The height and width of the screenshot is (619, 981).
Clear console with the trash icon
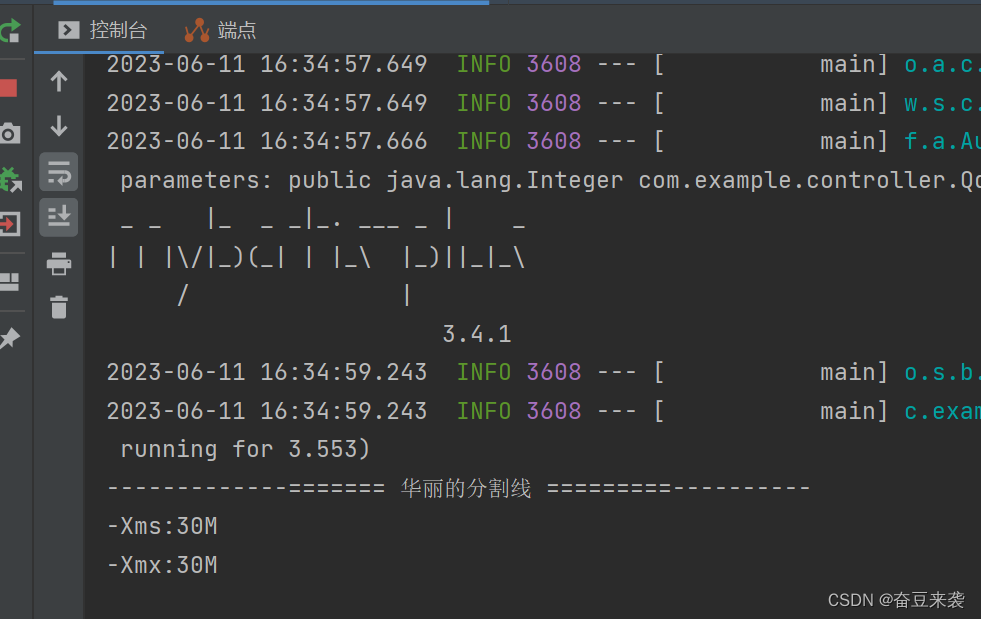[x=59, y=307]
